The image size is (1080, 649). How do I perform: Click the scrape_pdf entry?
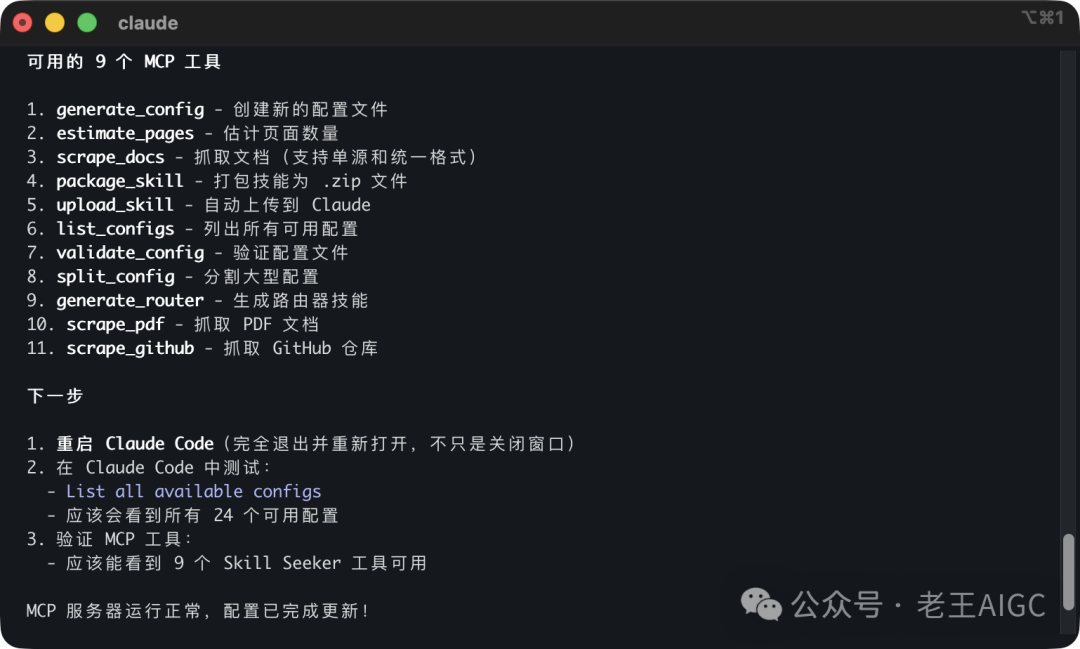point(115,324)
